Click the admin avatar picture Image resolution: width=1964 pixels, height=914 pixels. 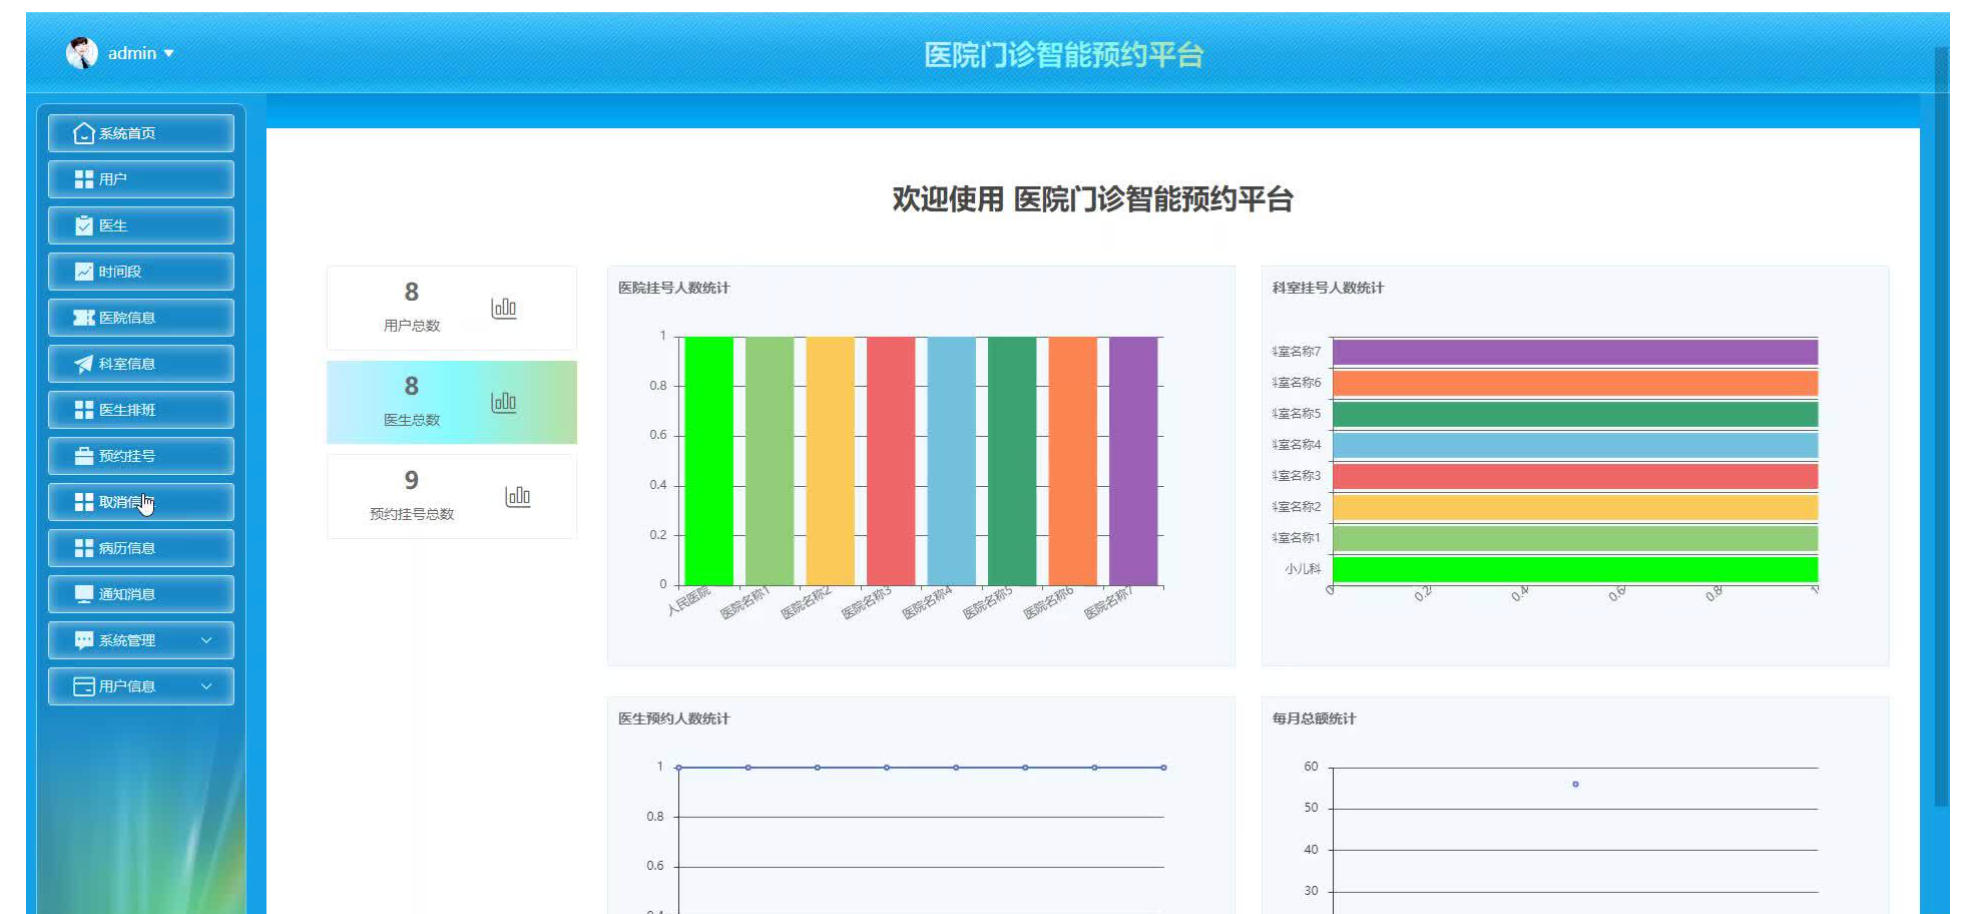(82, 53)
